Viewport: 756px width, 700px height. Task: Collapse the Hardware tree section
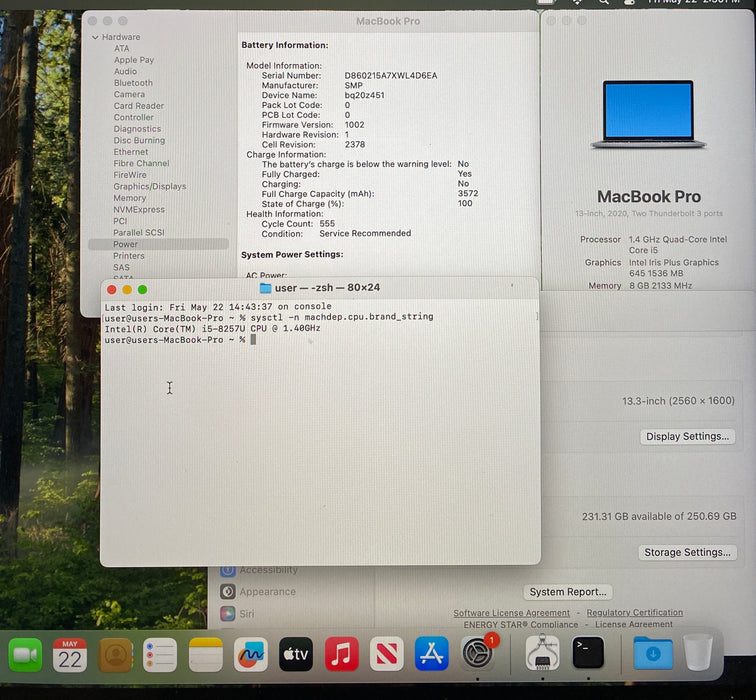95,37
